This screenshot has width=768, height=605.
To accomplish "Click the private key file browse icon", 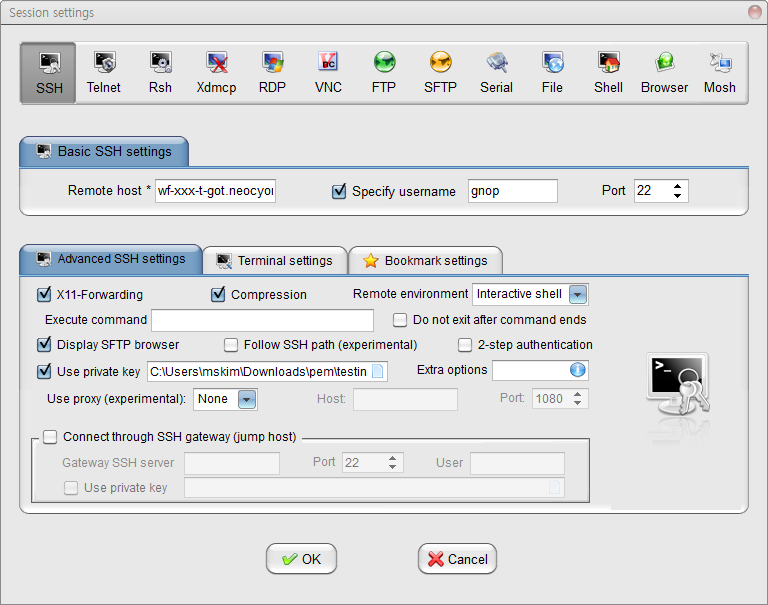I will point(378,371).
